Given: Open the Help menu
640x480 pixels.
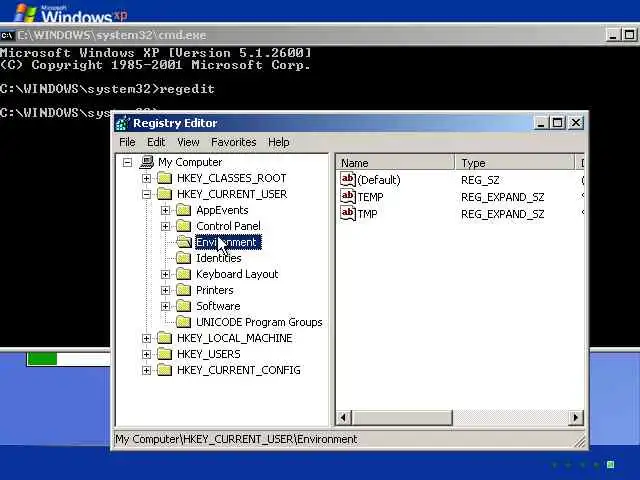Looking at the screenshot, I should click(x=278, y=142).
